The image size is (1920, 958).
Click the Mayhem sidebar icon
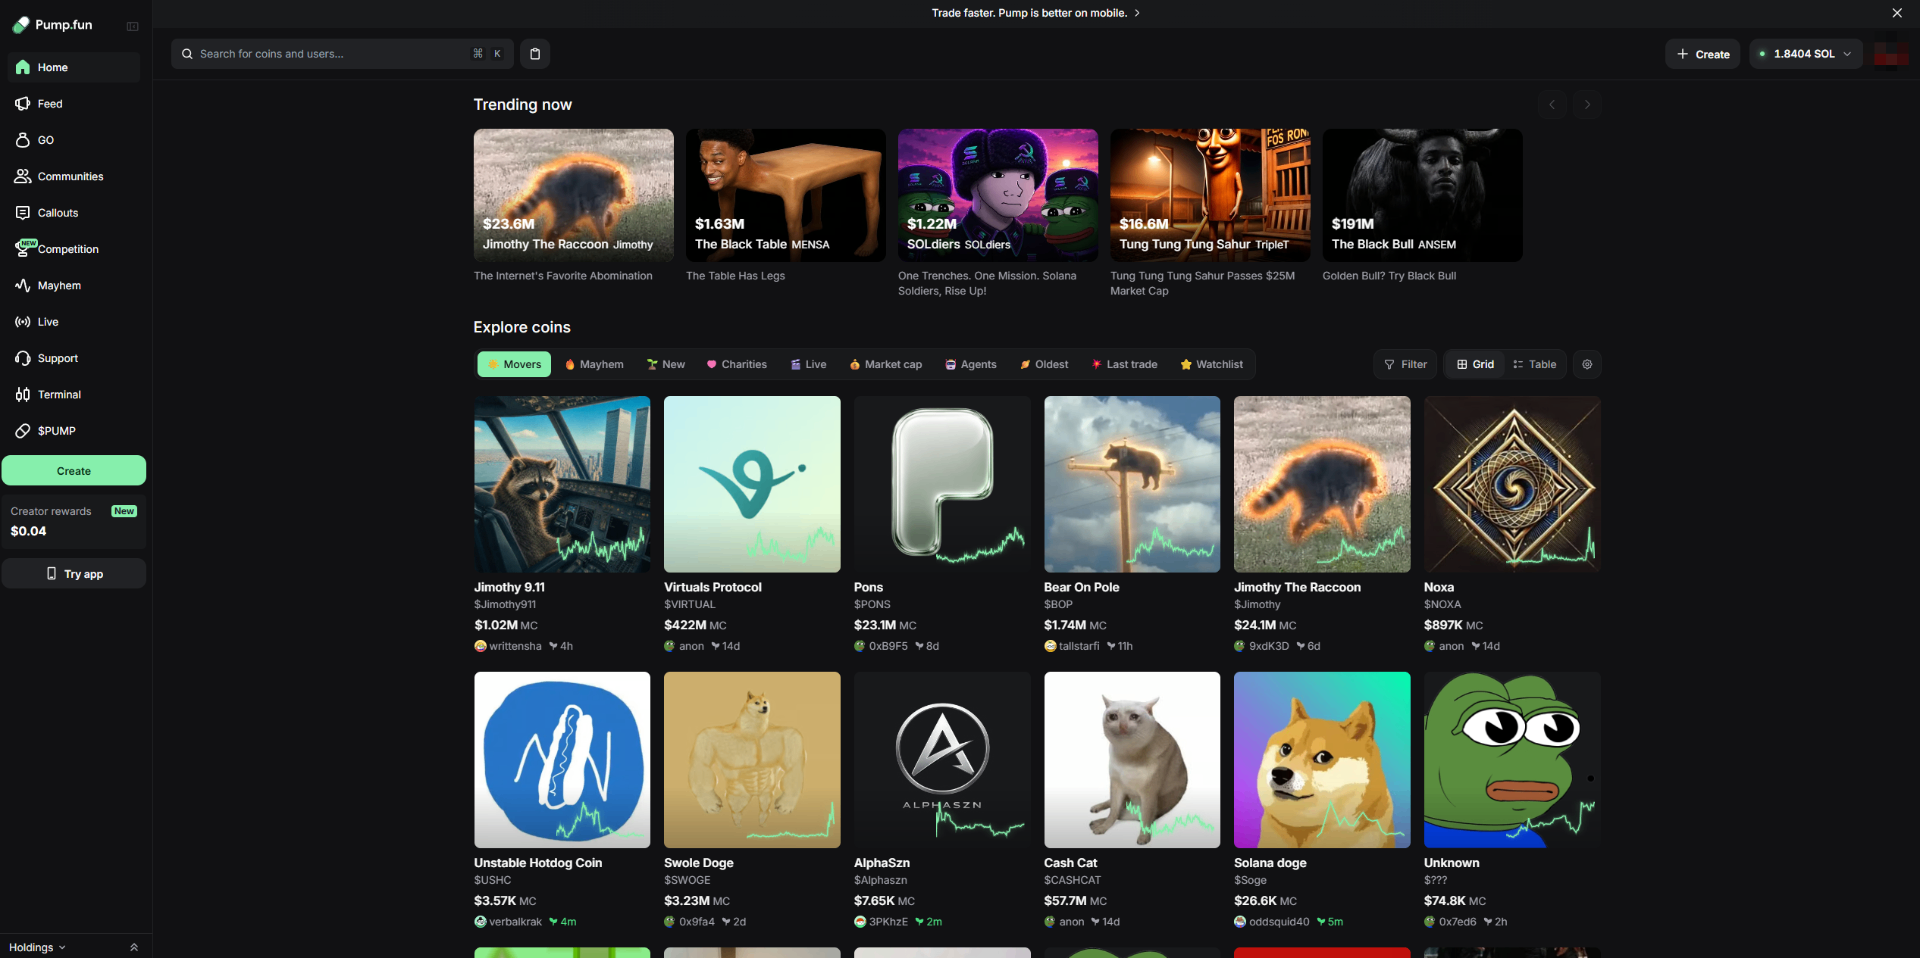(23, 285)
